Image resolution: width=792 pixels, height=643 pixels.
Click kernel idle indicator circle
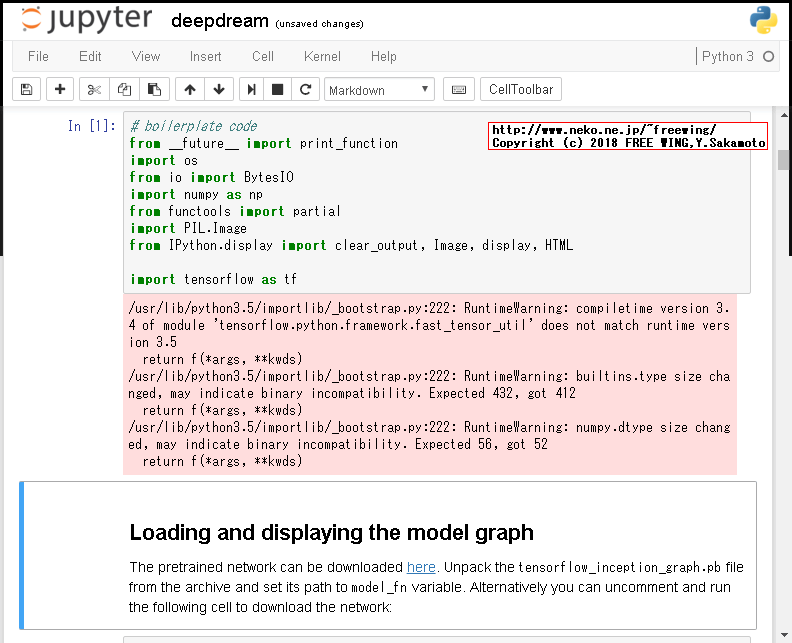tap(768, 57)
